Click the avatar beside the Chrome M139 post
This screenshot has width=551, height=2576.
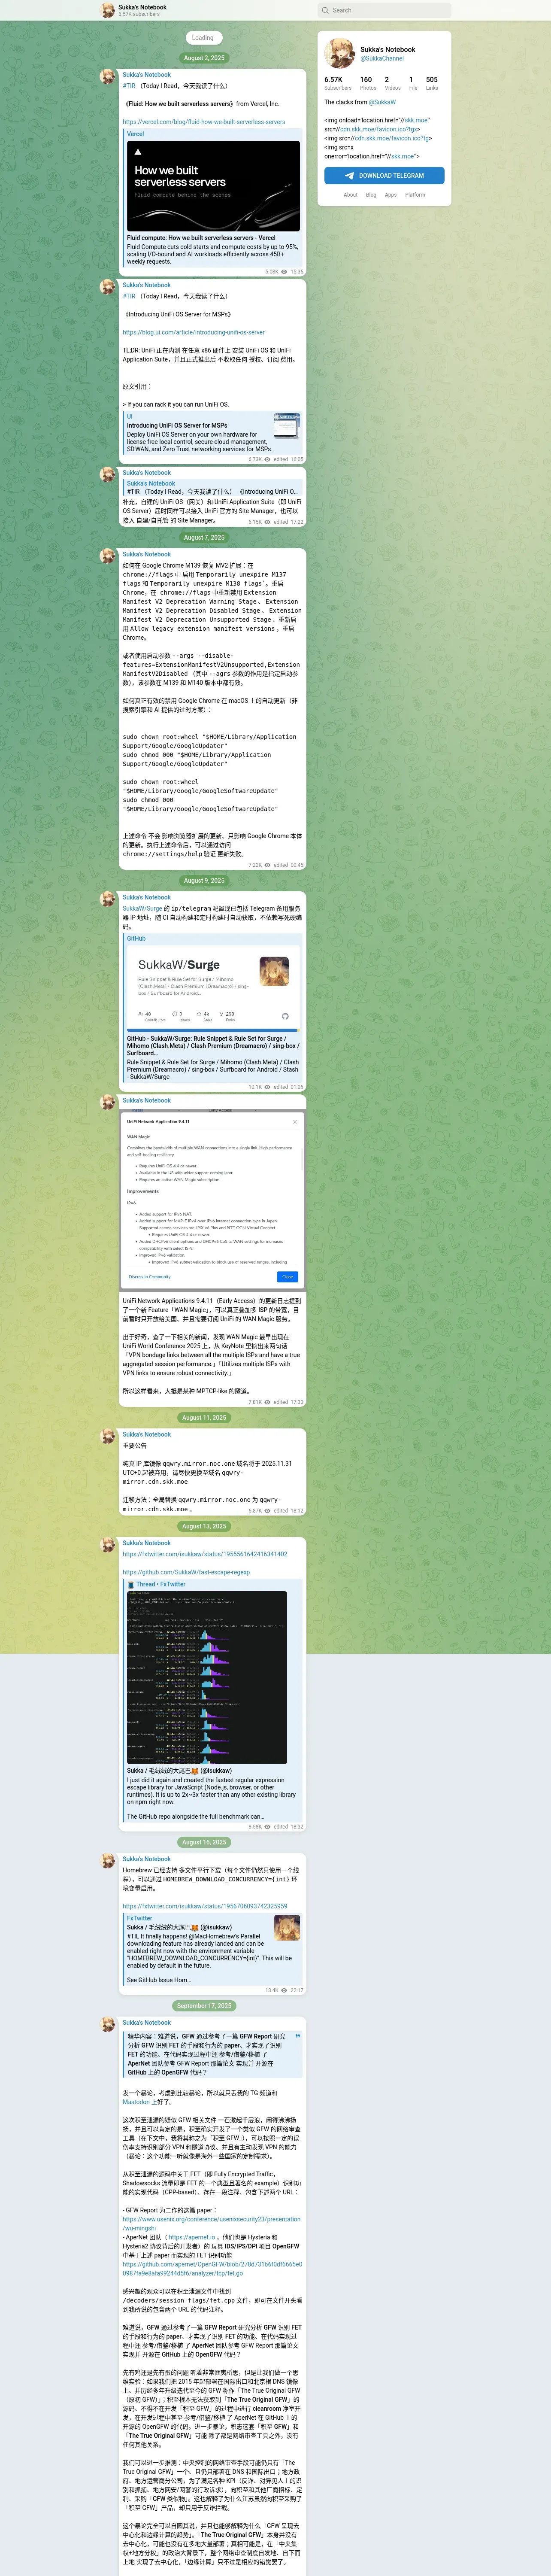coord(108,555)
